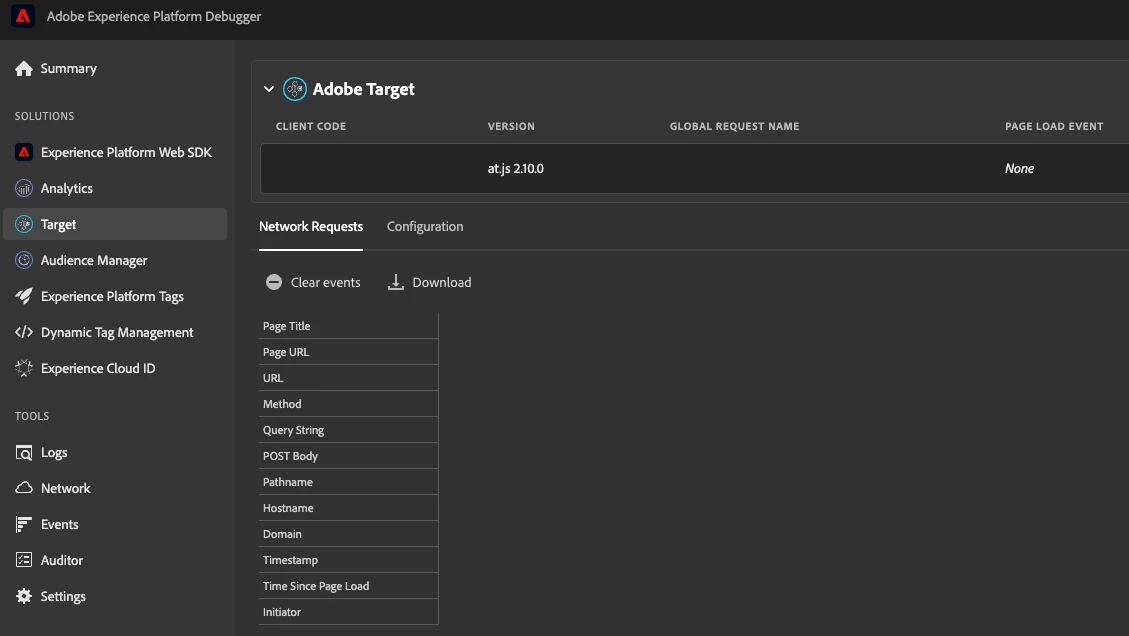Click the Adobe logo icon in header
The image size is (1129, 636).
(x=23, y=16)
